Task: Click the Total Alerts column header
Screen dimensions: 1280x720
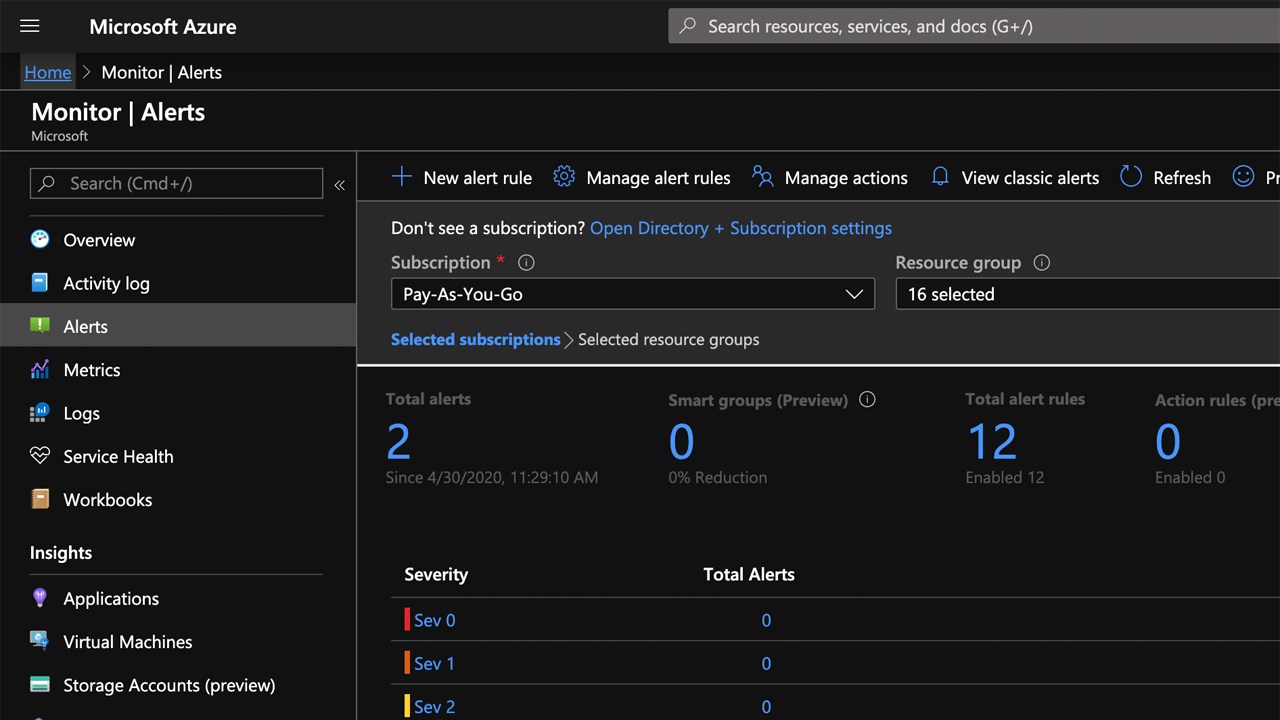Action: pyautogui.click(x=749, y=574)
